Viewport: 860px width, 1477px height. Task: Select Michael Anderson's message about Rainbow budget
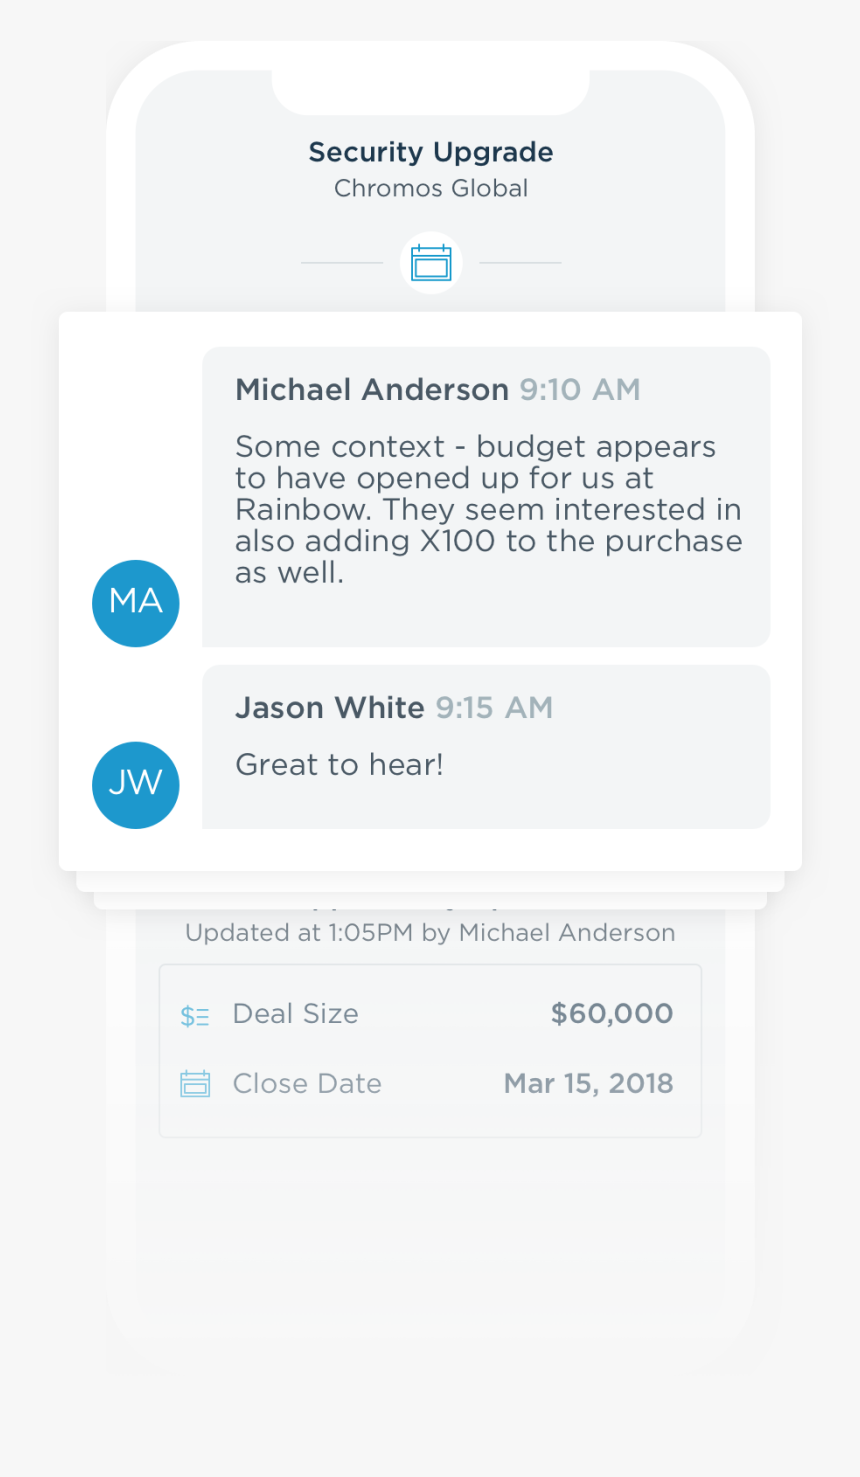tap(489, 509)
